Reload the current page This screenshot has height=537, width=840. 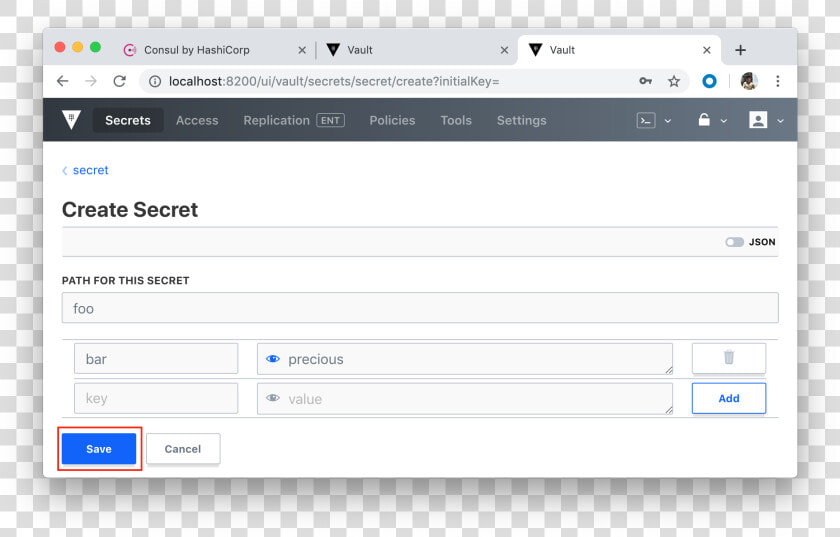click(x=119, y=81)
